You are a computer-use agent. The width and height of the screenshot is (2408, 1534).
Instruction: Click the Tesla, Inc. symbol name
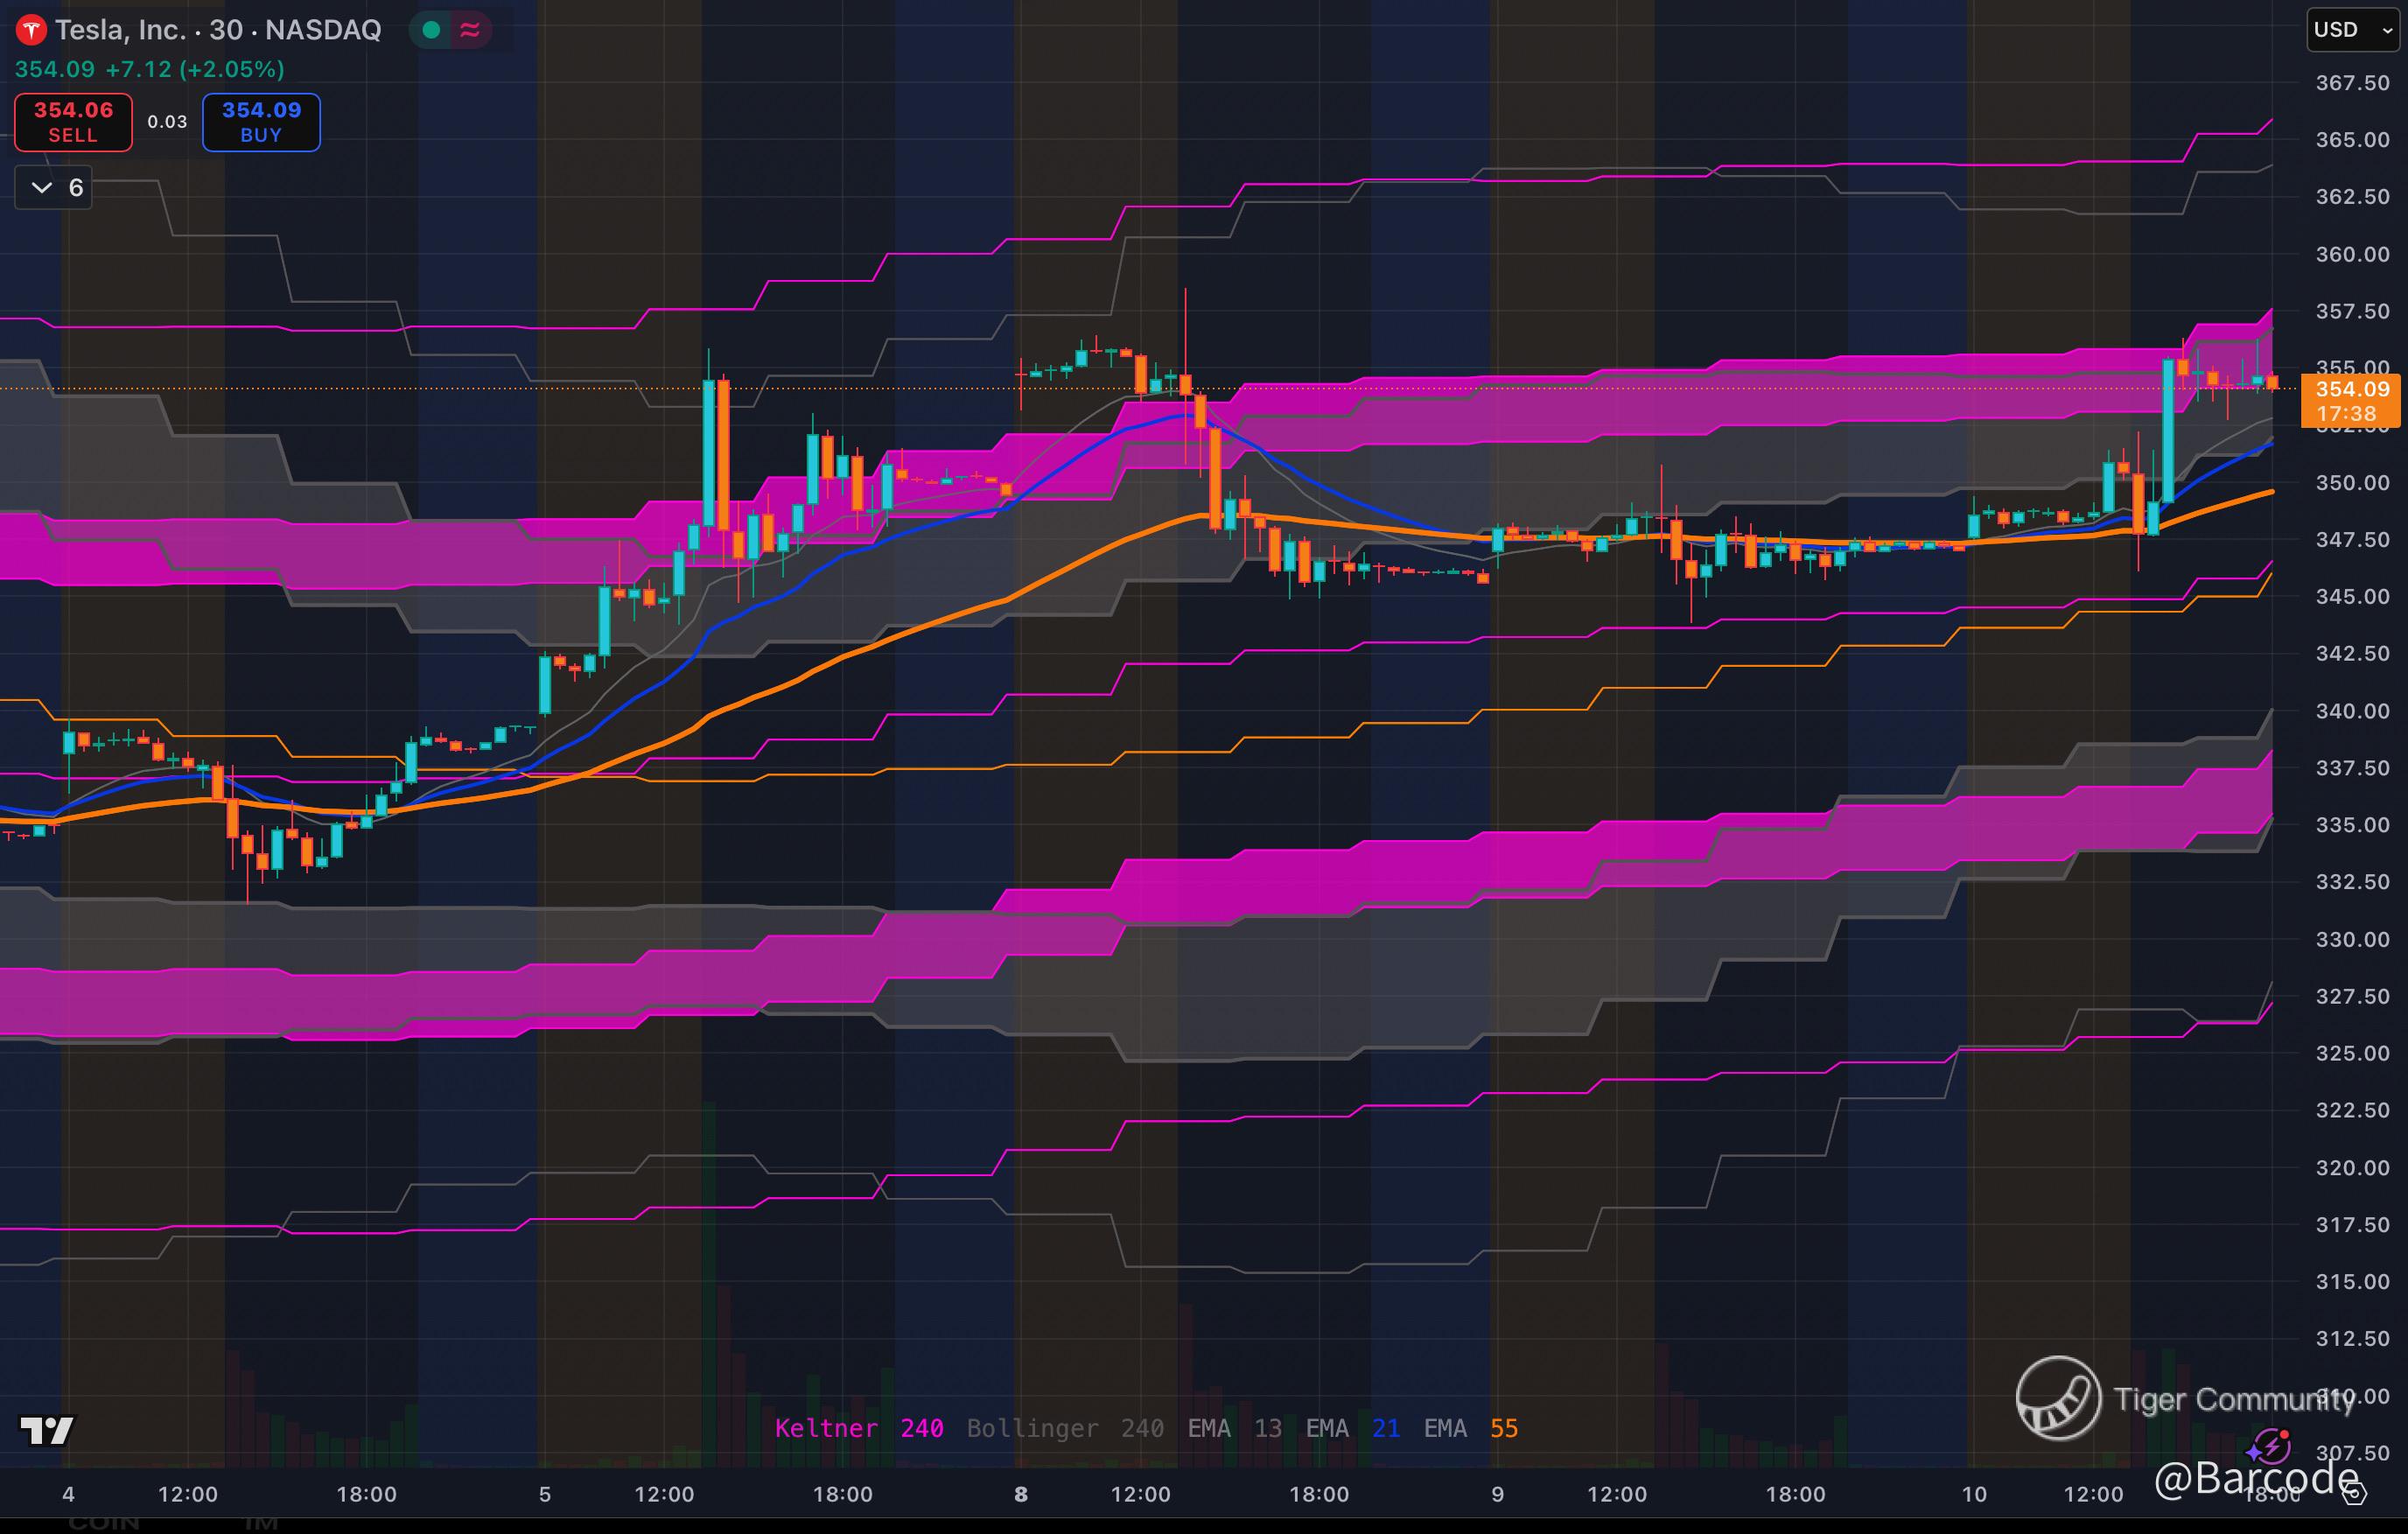[120, 30]
